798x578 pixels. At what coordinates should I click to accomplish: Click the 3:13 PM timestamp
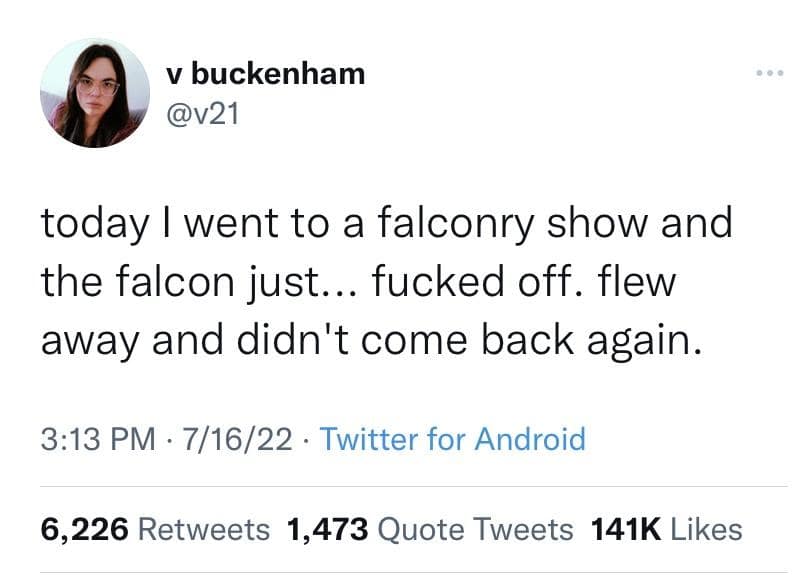pos(98,439)
